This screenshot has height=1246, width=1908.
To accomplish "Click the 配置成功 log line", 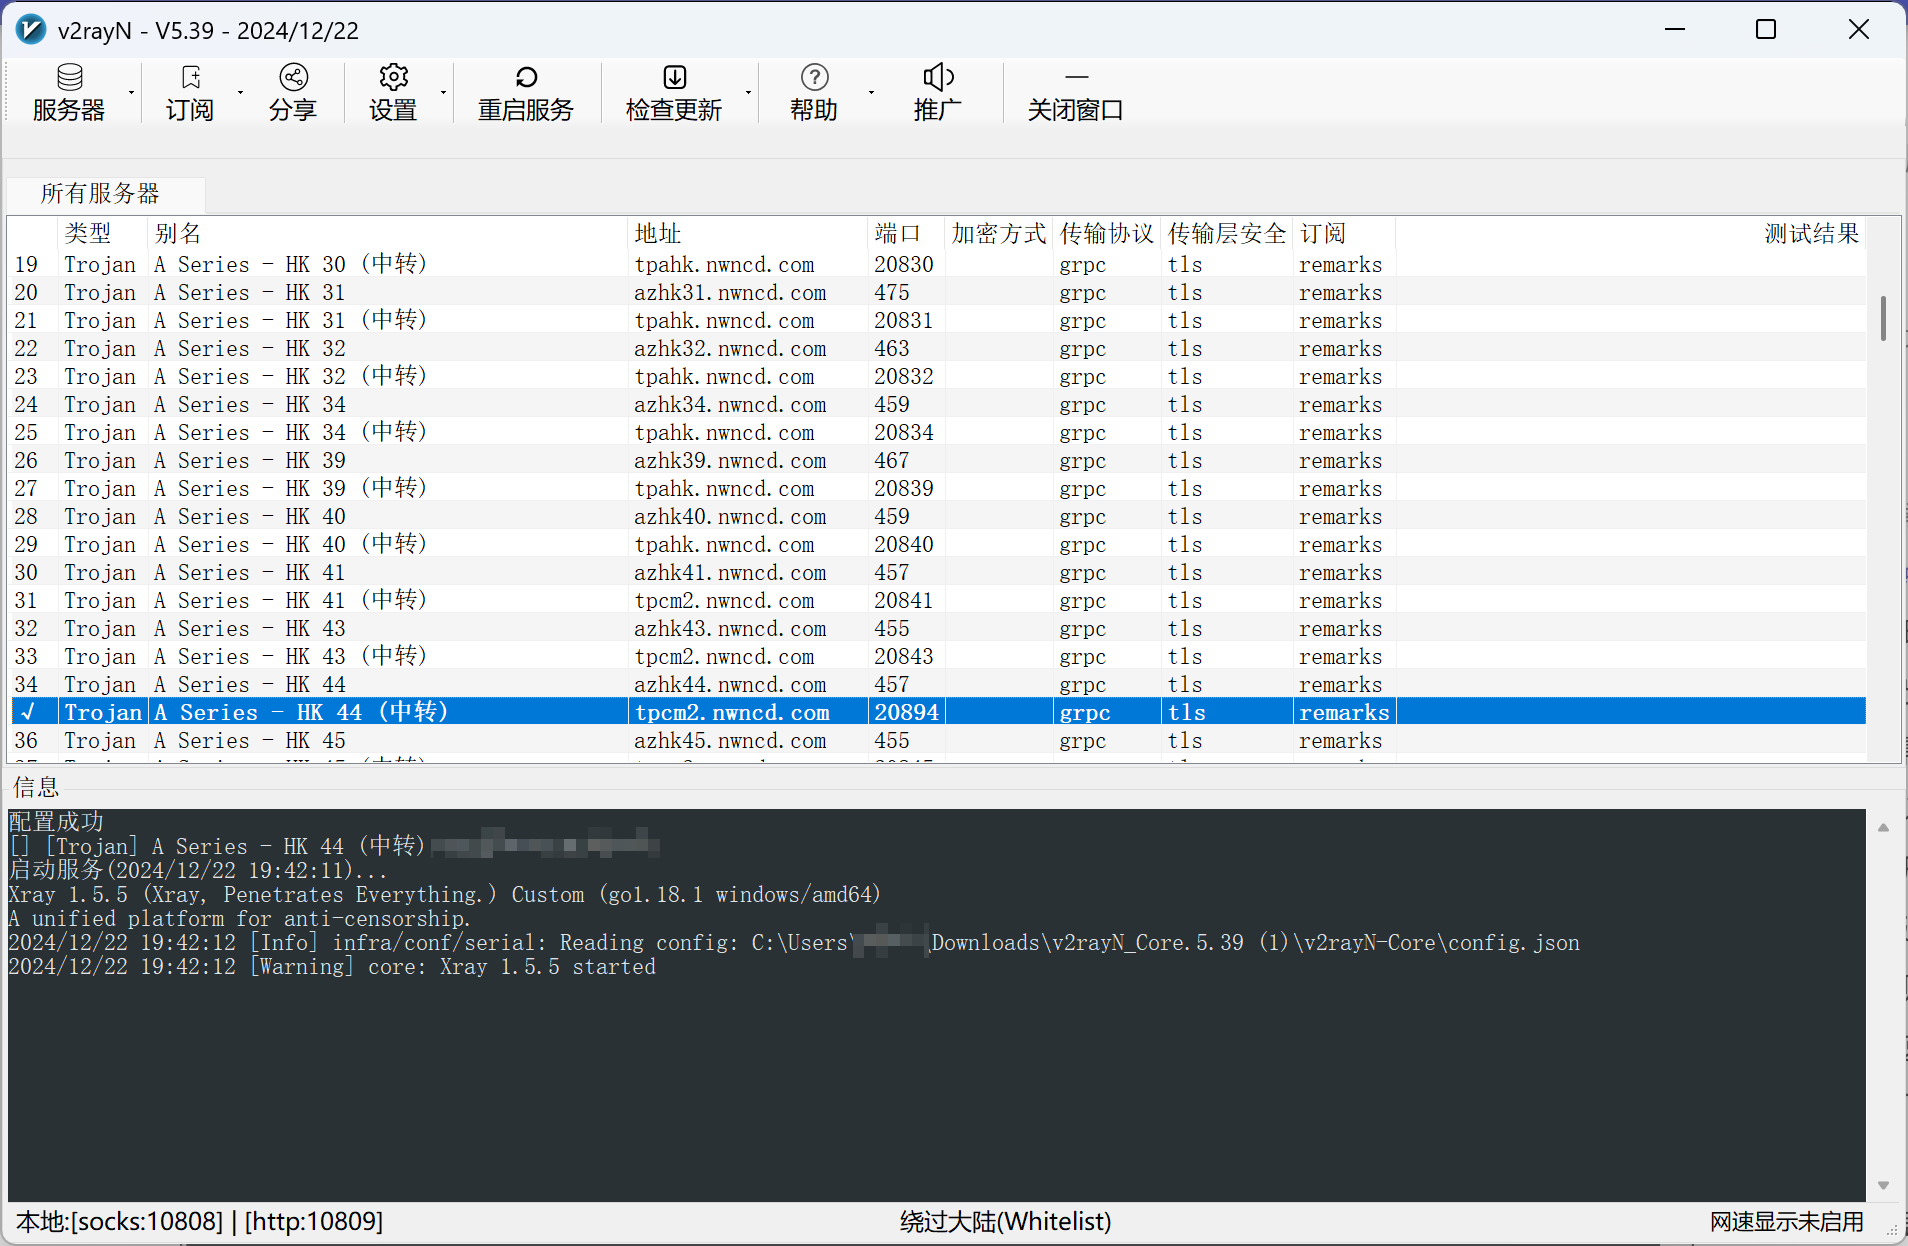I will pyautogui.click(x=56, y=821).
